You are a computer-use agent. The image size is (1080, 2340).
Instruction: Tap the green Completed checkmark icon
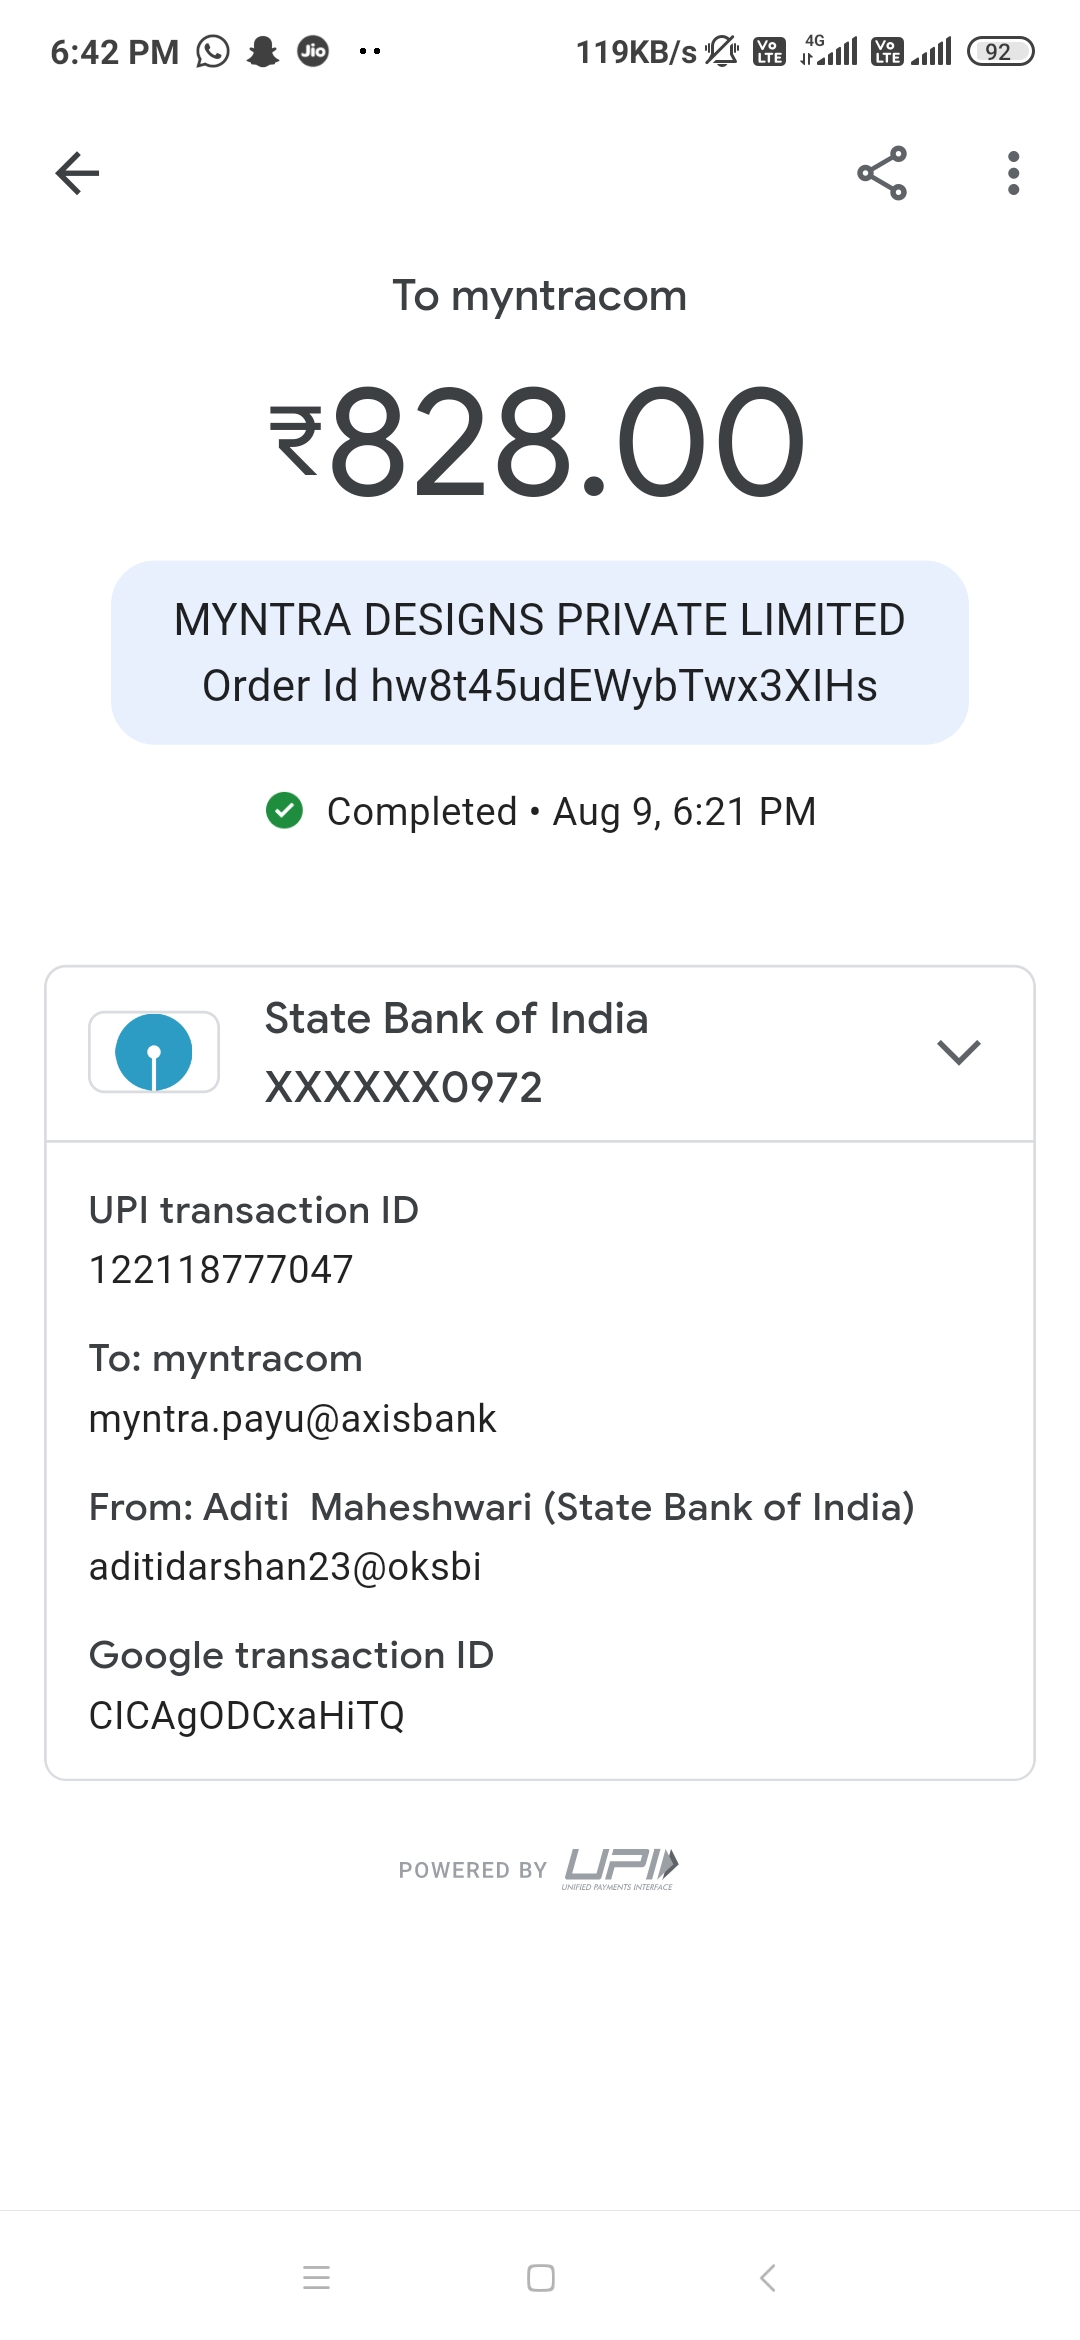(285, 811)
